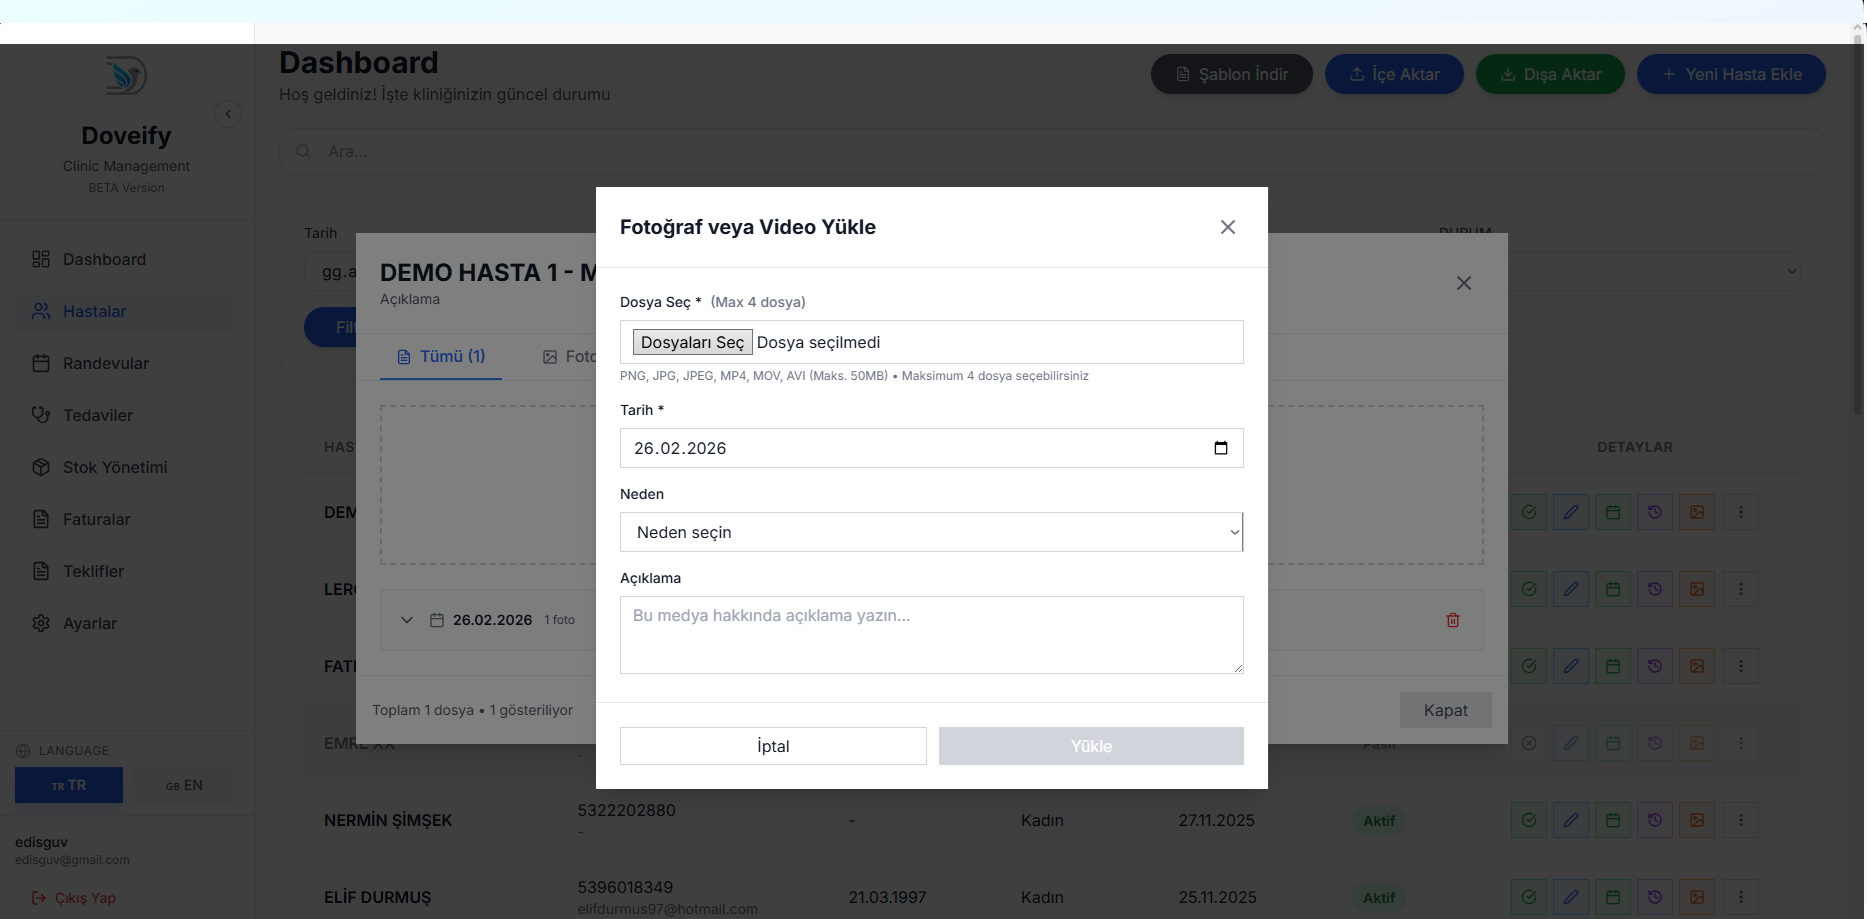Click the photo icon in NERMİN ŞİMŞEK row
This screenshot has height=919, width=1867.
tap(1696, 820)
